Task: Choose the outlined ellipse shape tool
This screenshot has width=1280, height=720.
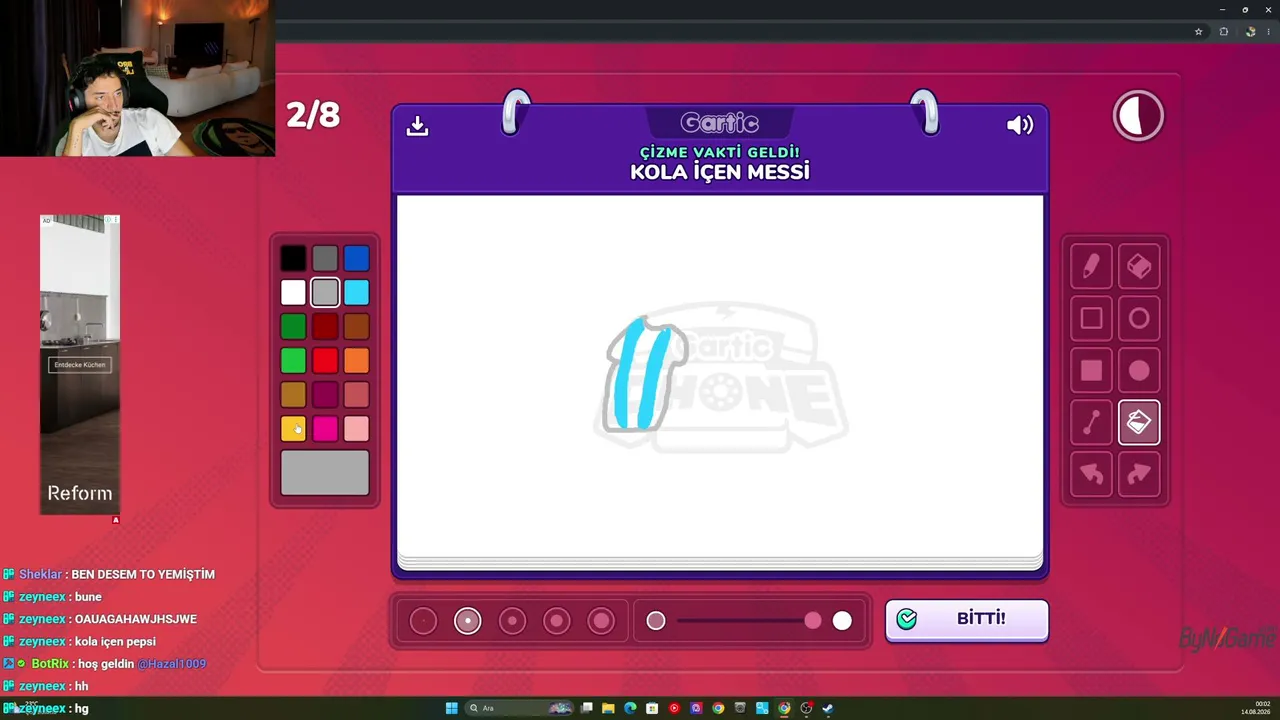Action: click(1139, 318)
